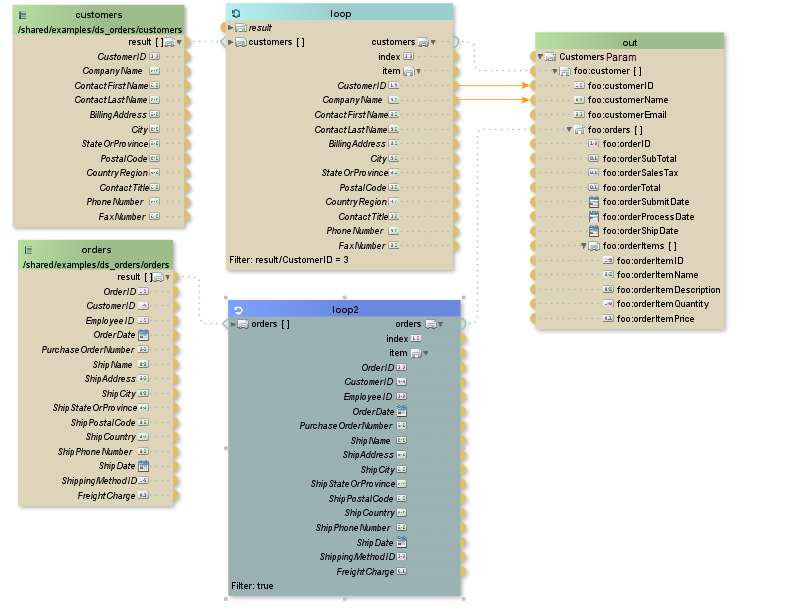Collapse the foo:orders [ ] tree node
Image resolution: width=805 pixels, height=612 pixels.
tap(569, 129)
